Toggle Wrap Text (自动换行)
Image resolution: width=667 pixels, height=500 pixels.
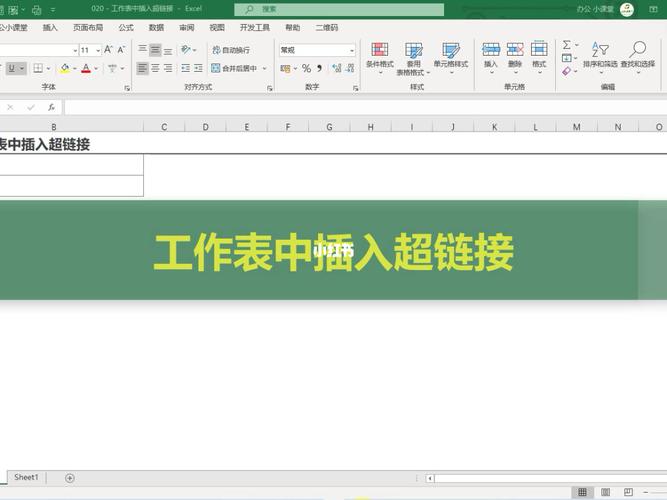[x=231, y=50]
